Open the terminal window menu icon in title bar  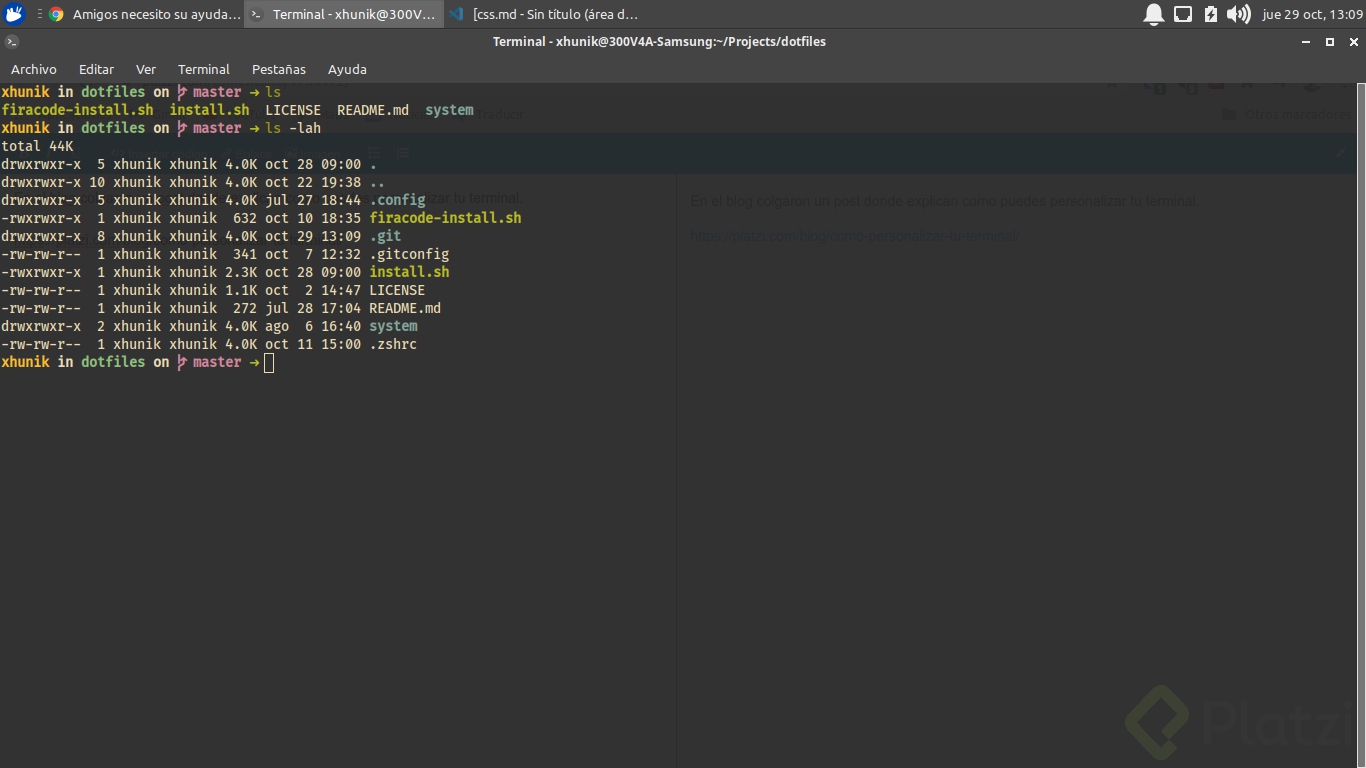coord(12,42)
